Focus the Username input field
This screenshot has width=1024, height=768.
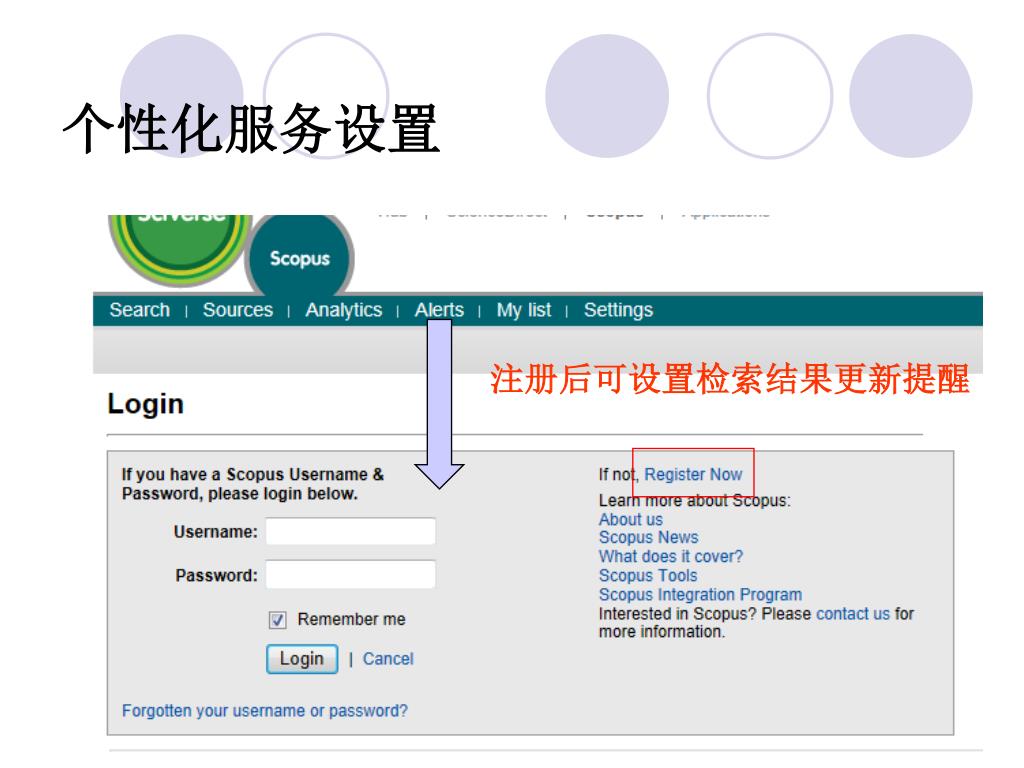click(x=351, y=532)
